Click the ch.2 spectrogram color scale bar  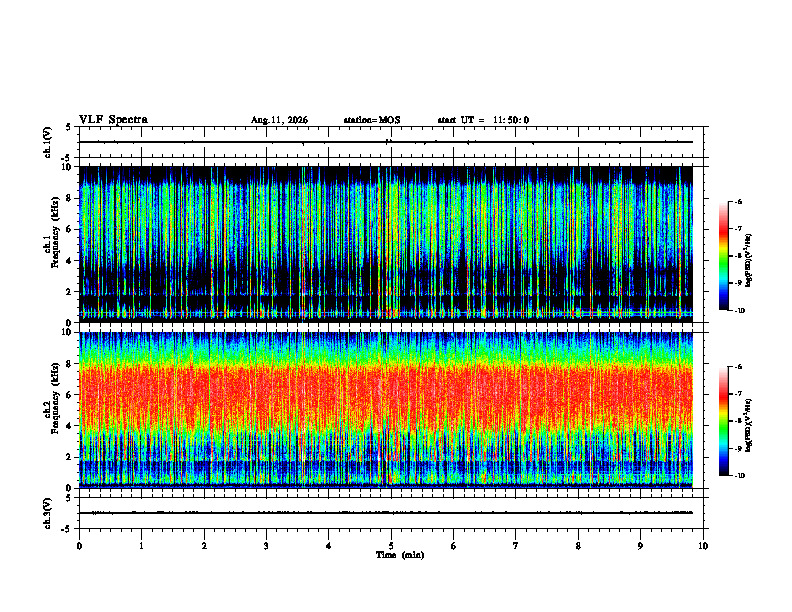tap(723, 421)
